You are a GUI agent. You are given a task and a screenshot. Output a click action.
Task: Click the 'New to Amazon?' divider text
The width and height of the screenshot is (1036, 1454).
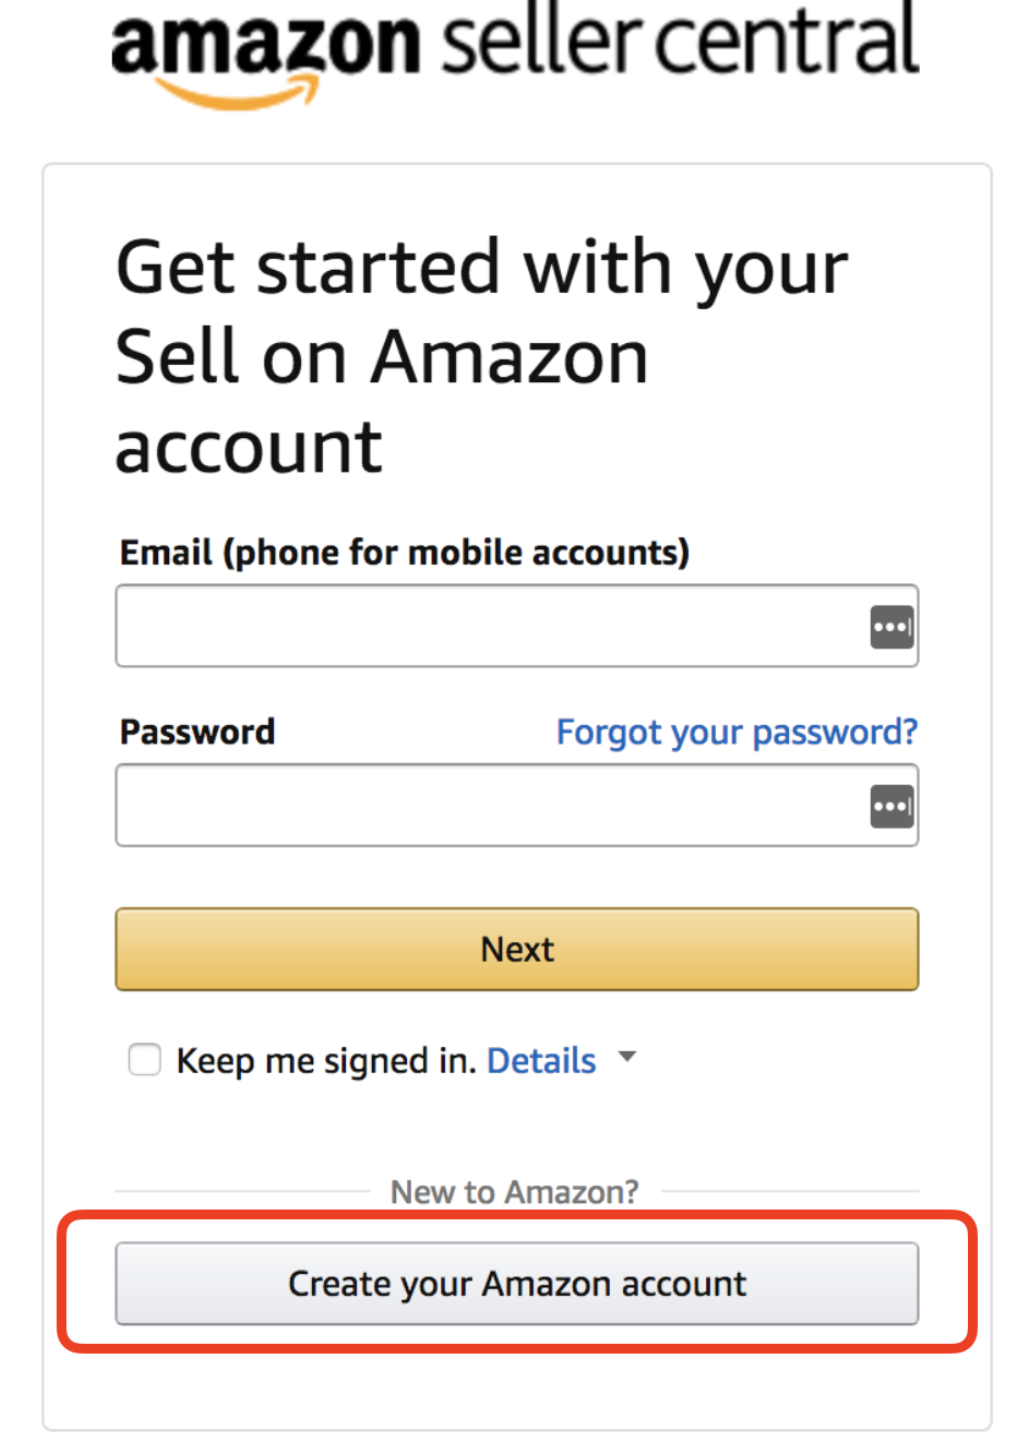coord(515,1192)
